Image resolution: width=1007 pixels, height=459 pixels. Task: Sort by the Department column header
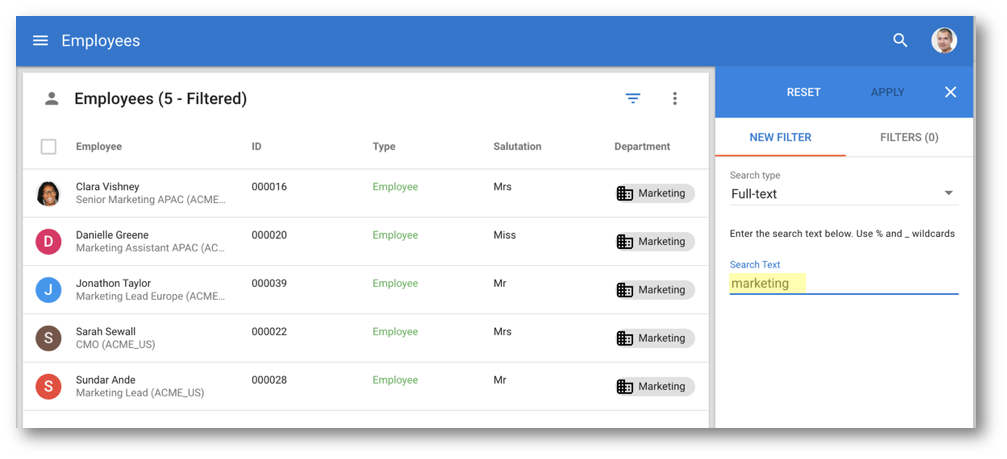[x=642, y=146]
